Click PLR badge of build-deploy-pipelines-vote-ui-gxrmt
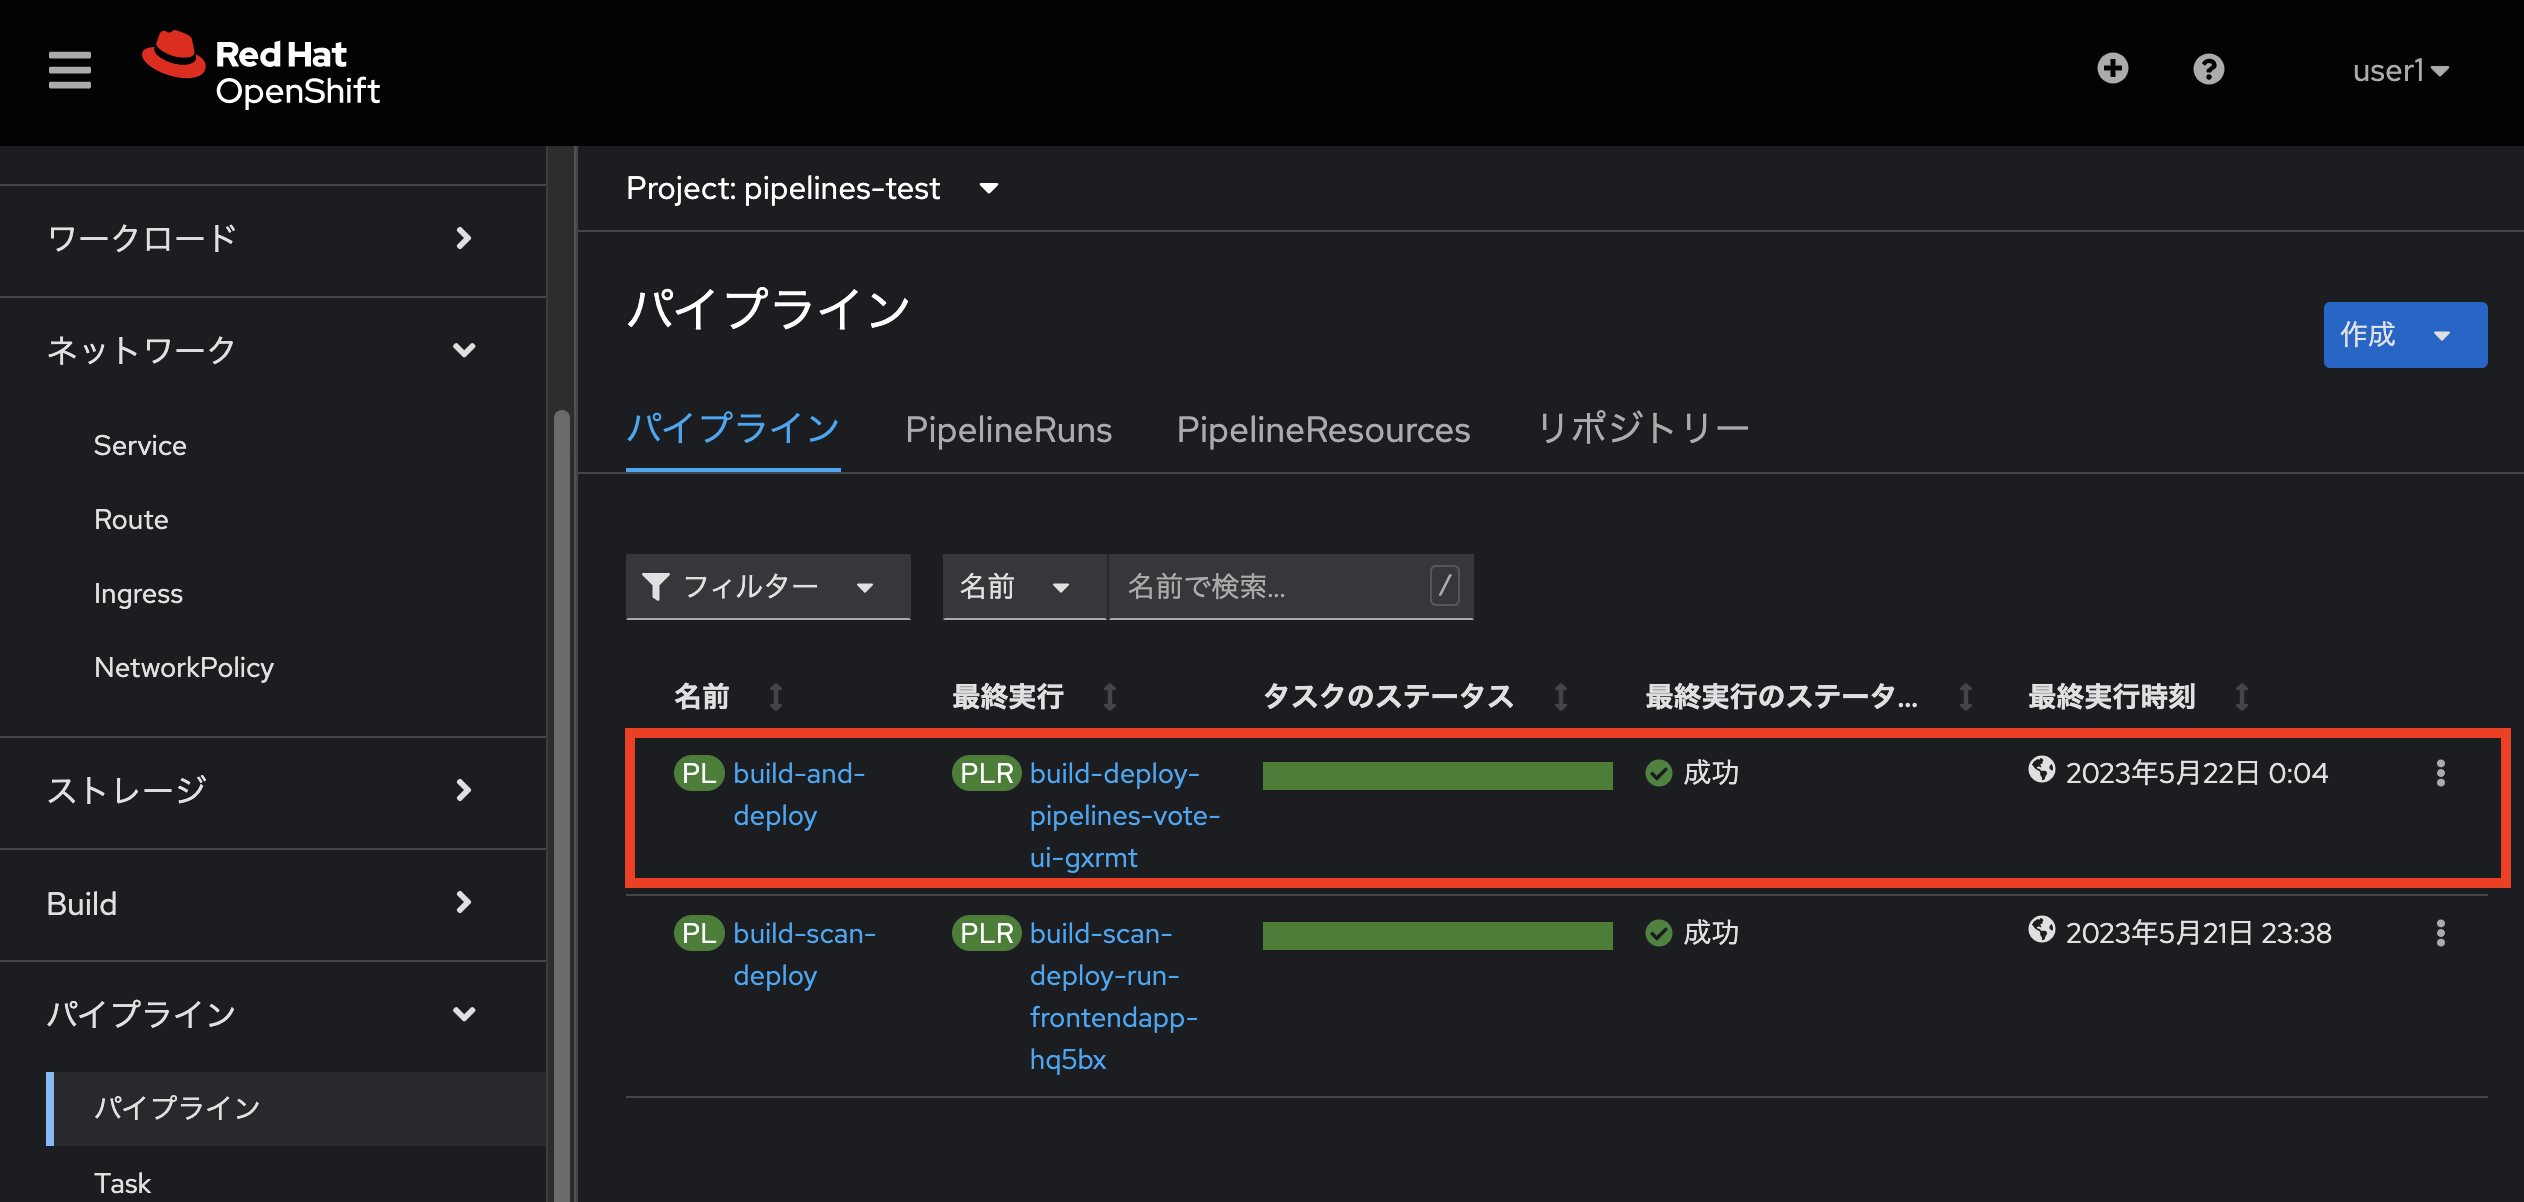Screen dimensions: 2524x1202 987,773
